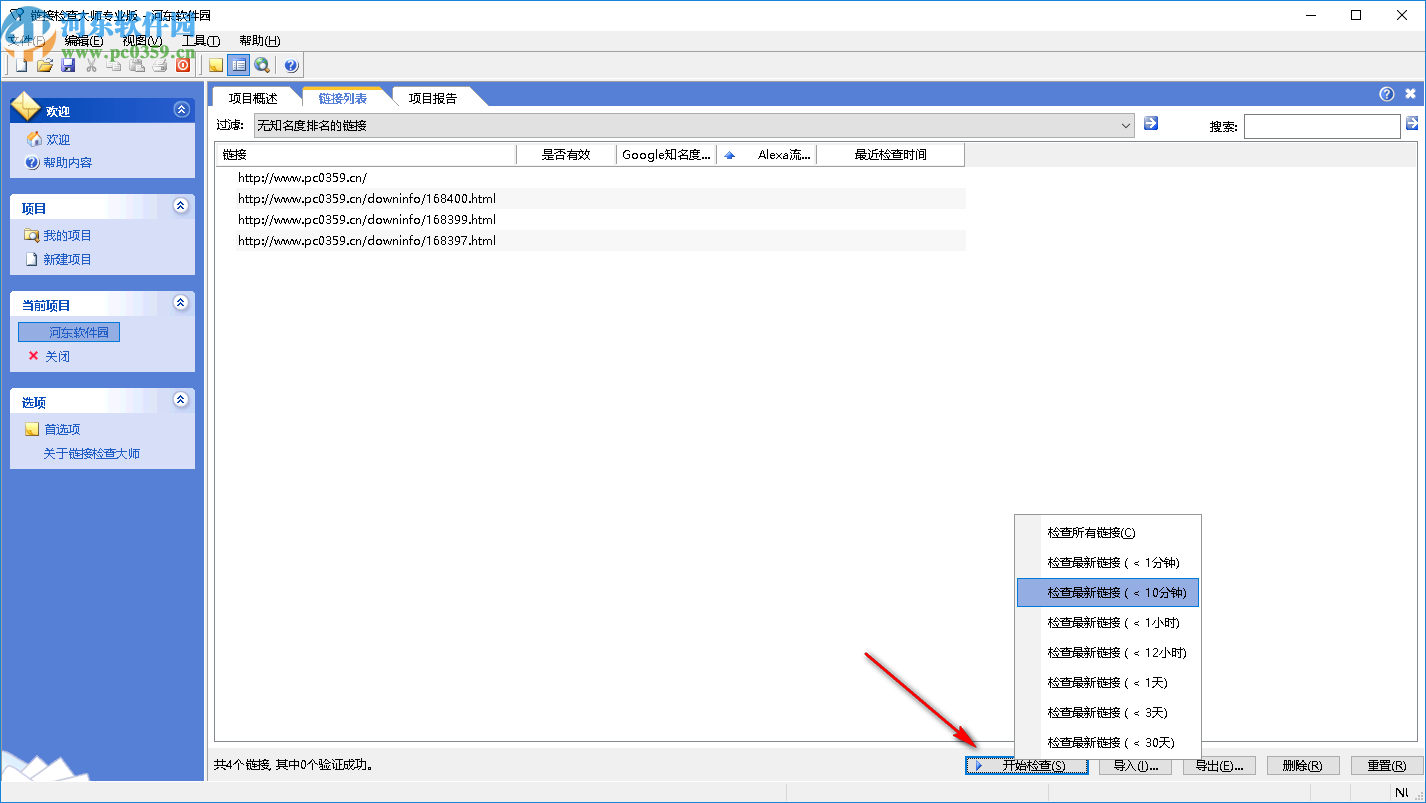Sort by the 链接 column header

click(366, 154)
